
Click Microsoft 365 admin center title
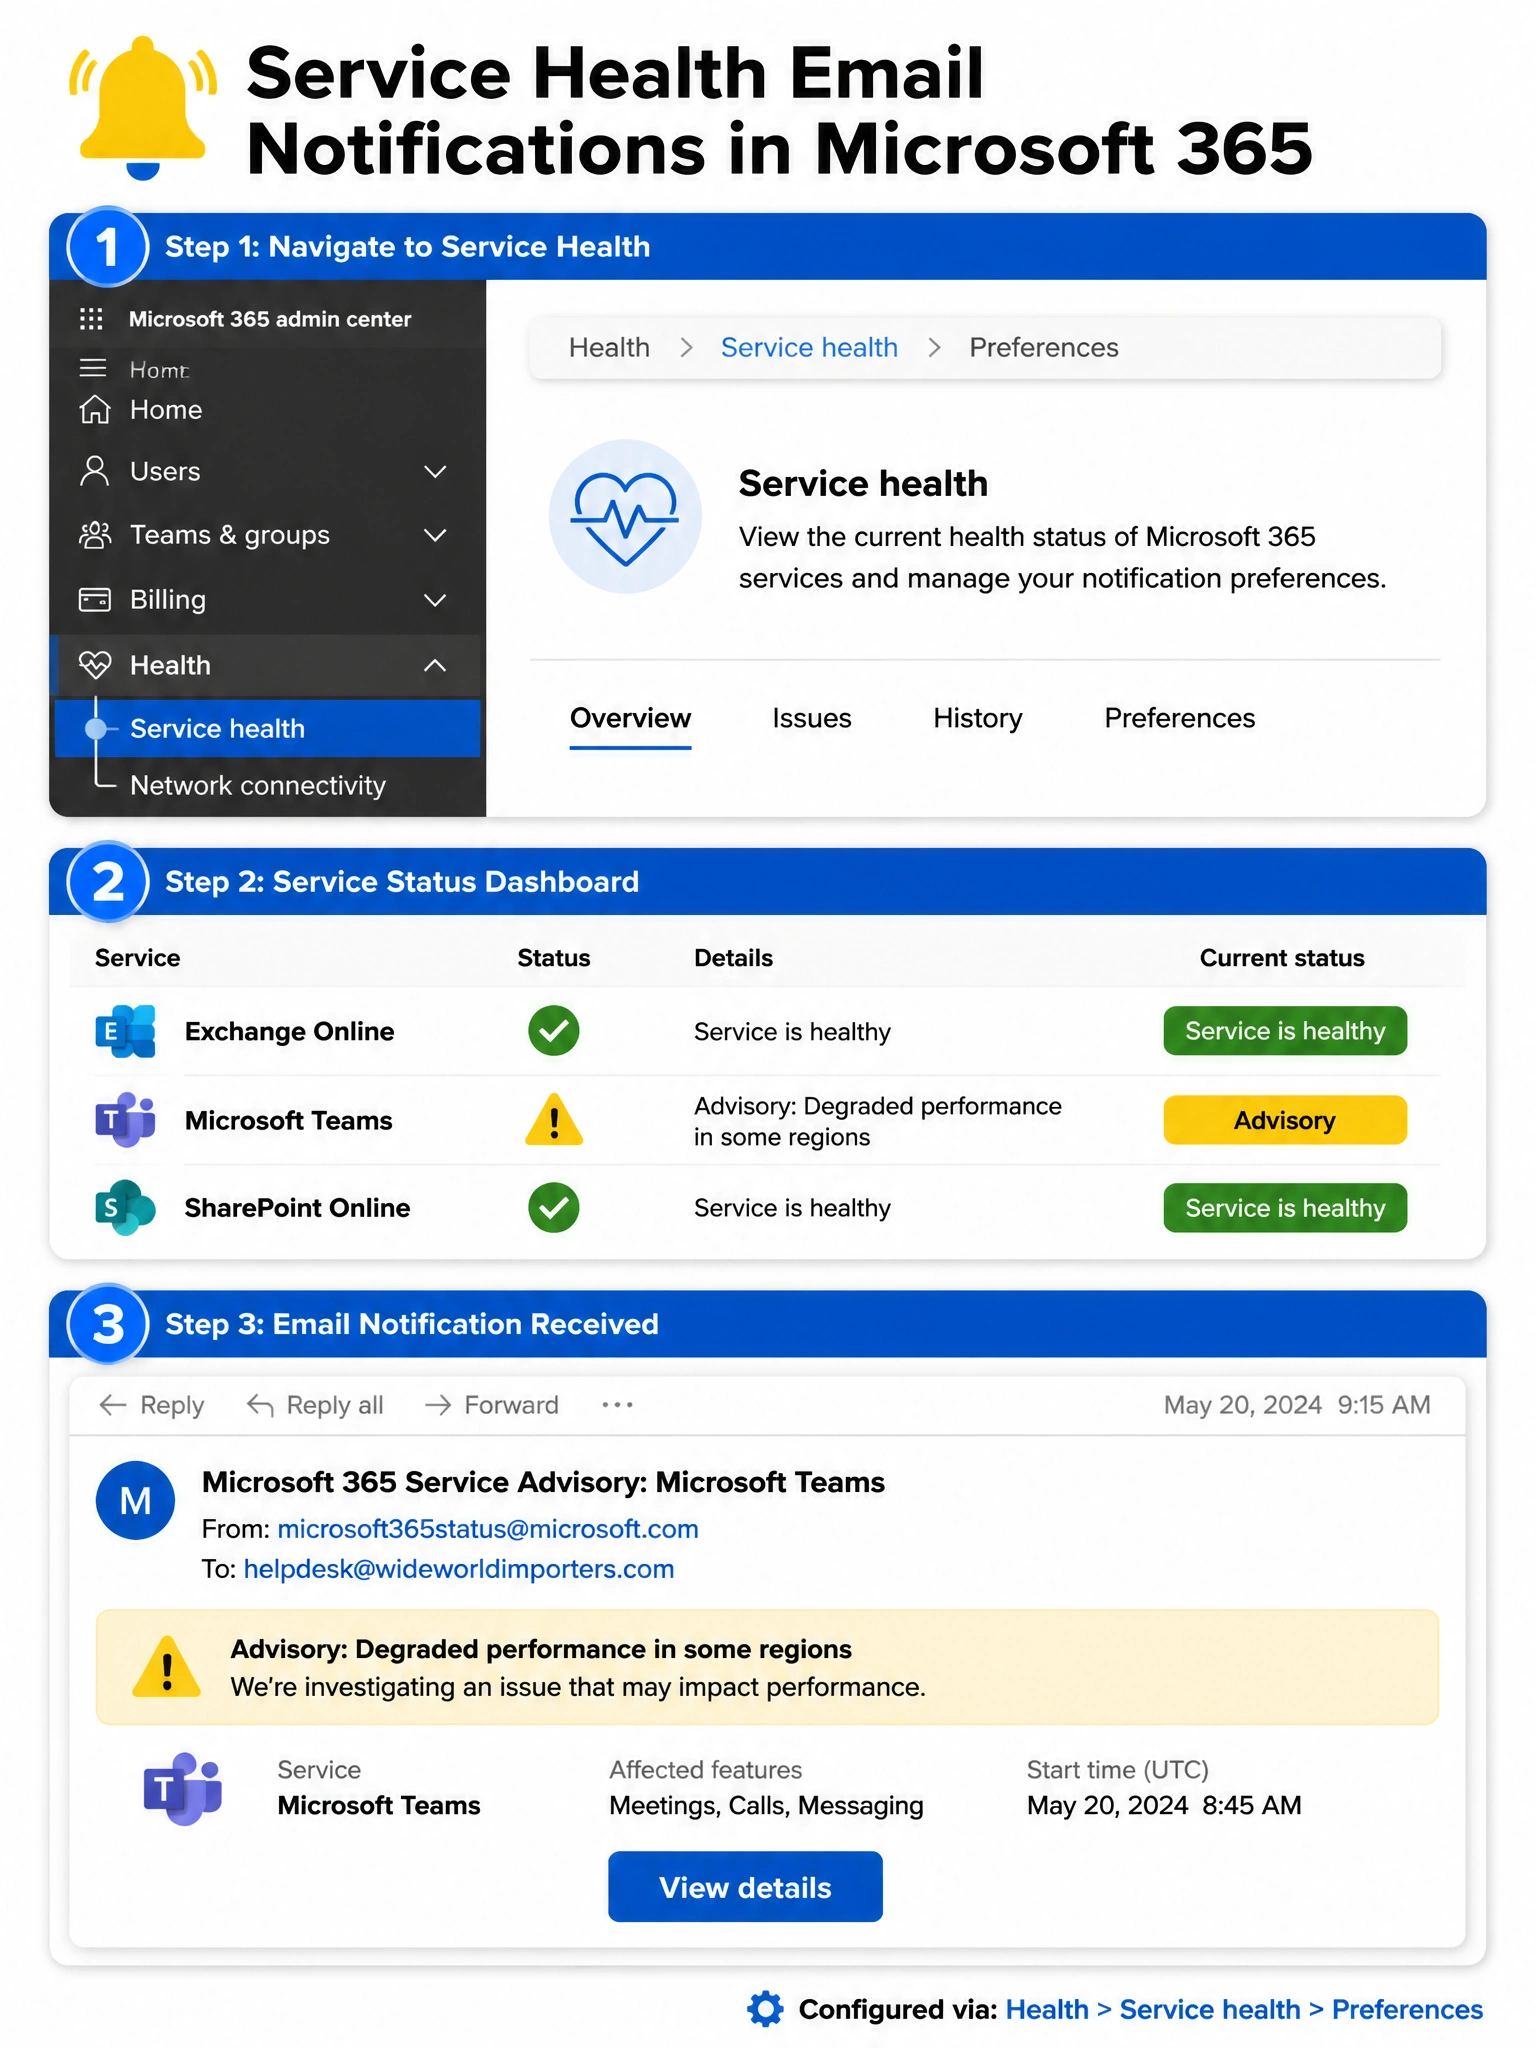tap(270, 319)
